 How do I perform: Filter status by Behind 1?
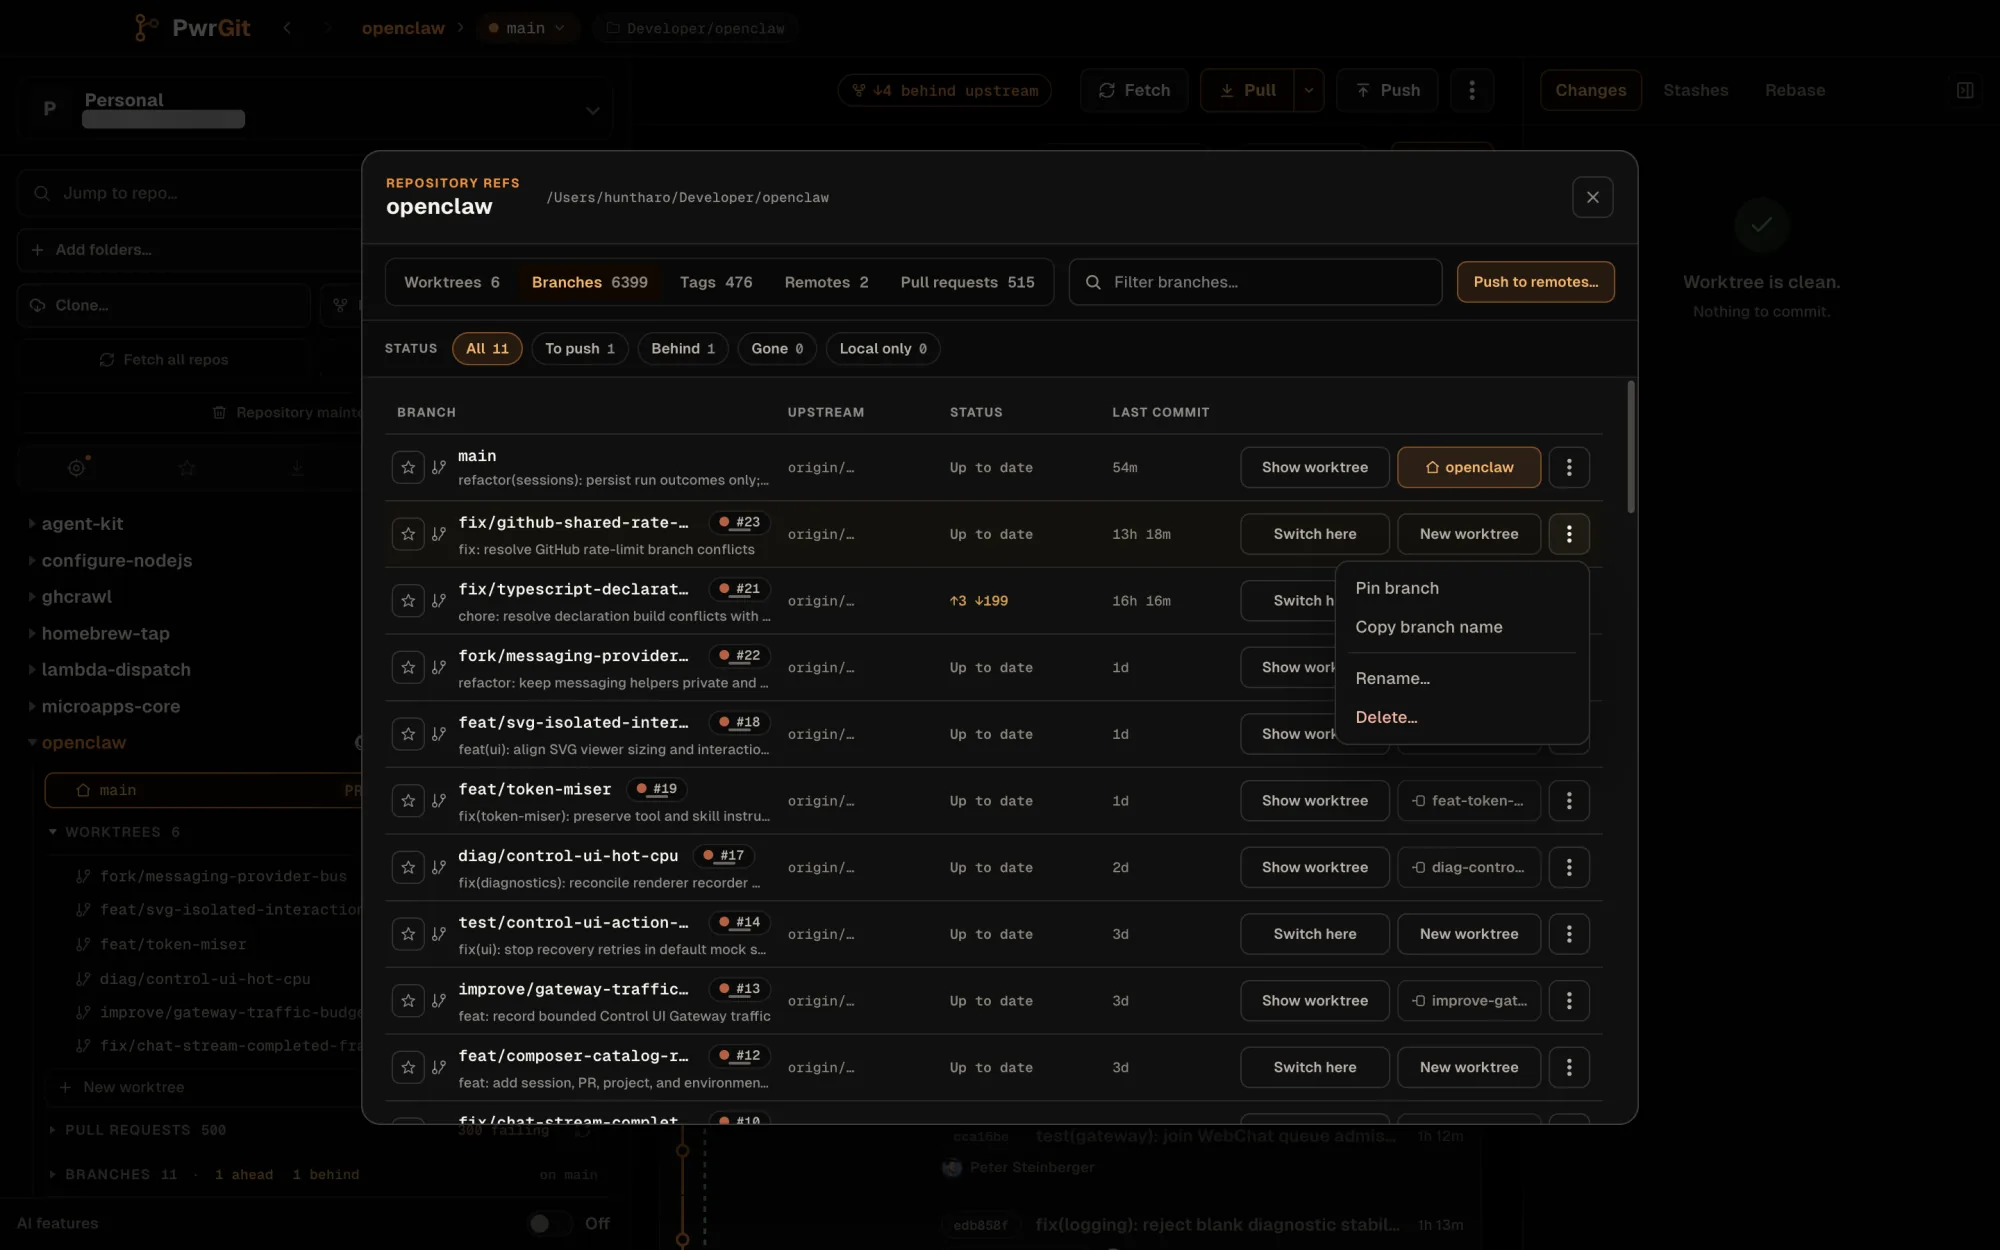click(x=683, y=348)
